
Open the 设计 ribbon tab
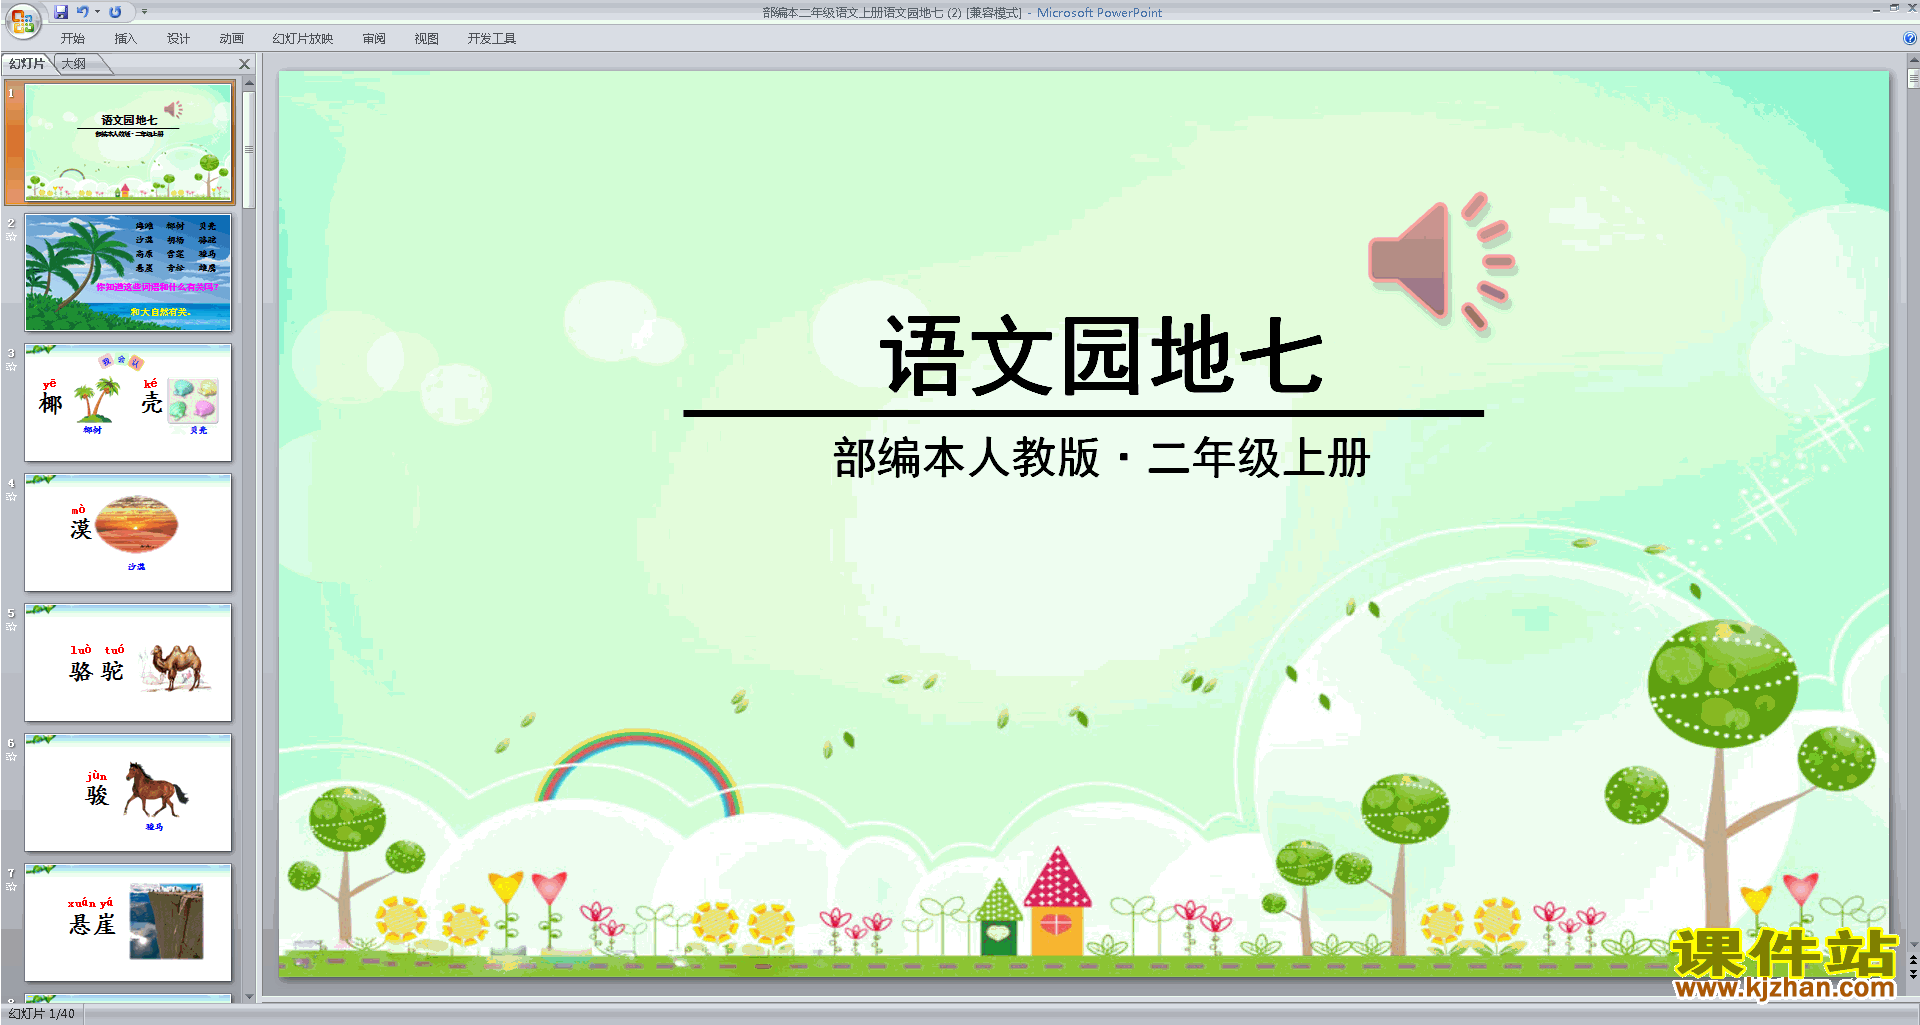point(178,39)
